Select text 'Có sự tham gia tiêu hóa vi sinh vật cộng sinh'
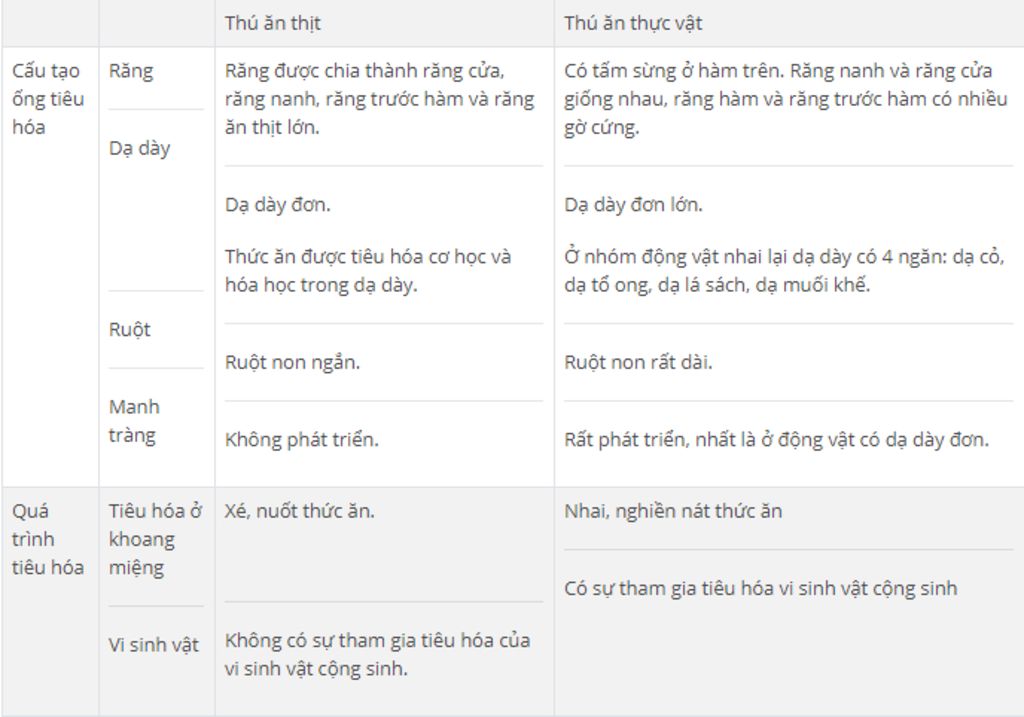The width and height of the screenshot is (1024, 717). (x=760, y=588)
